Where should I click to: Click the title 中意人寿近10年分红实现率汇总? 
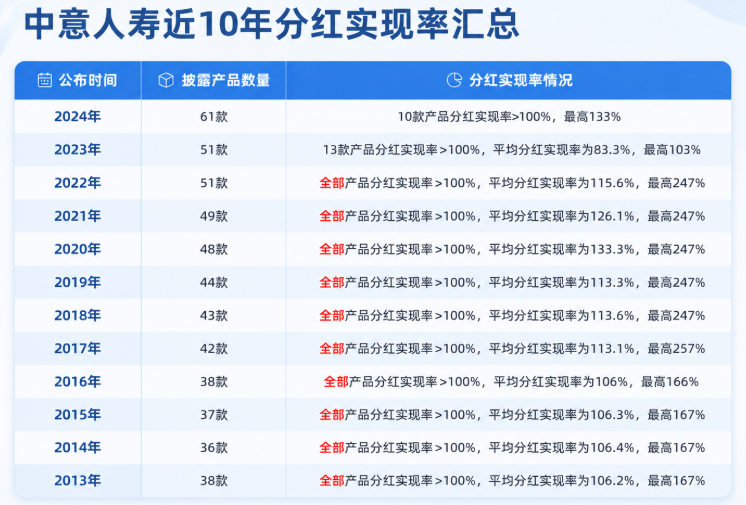272,24
